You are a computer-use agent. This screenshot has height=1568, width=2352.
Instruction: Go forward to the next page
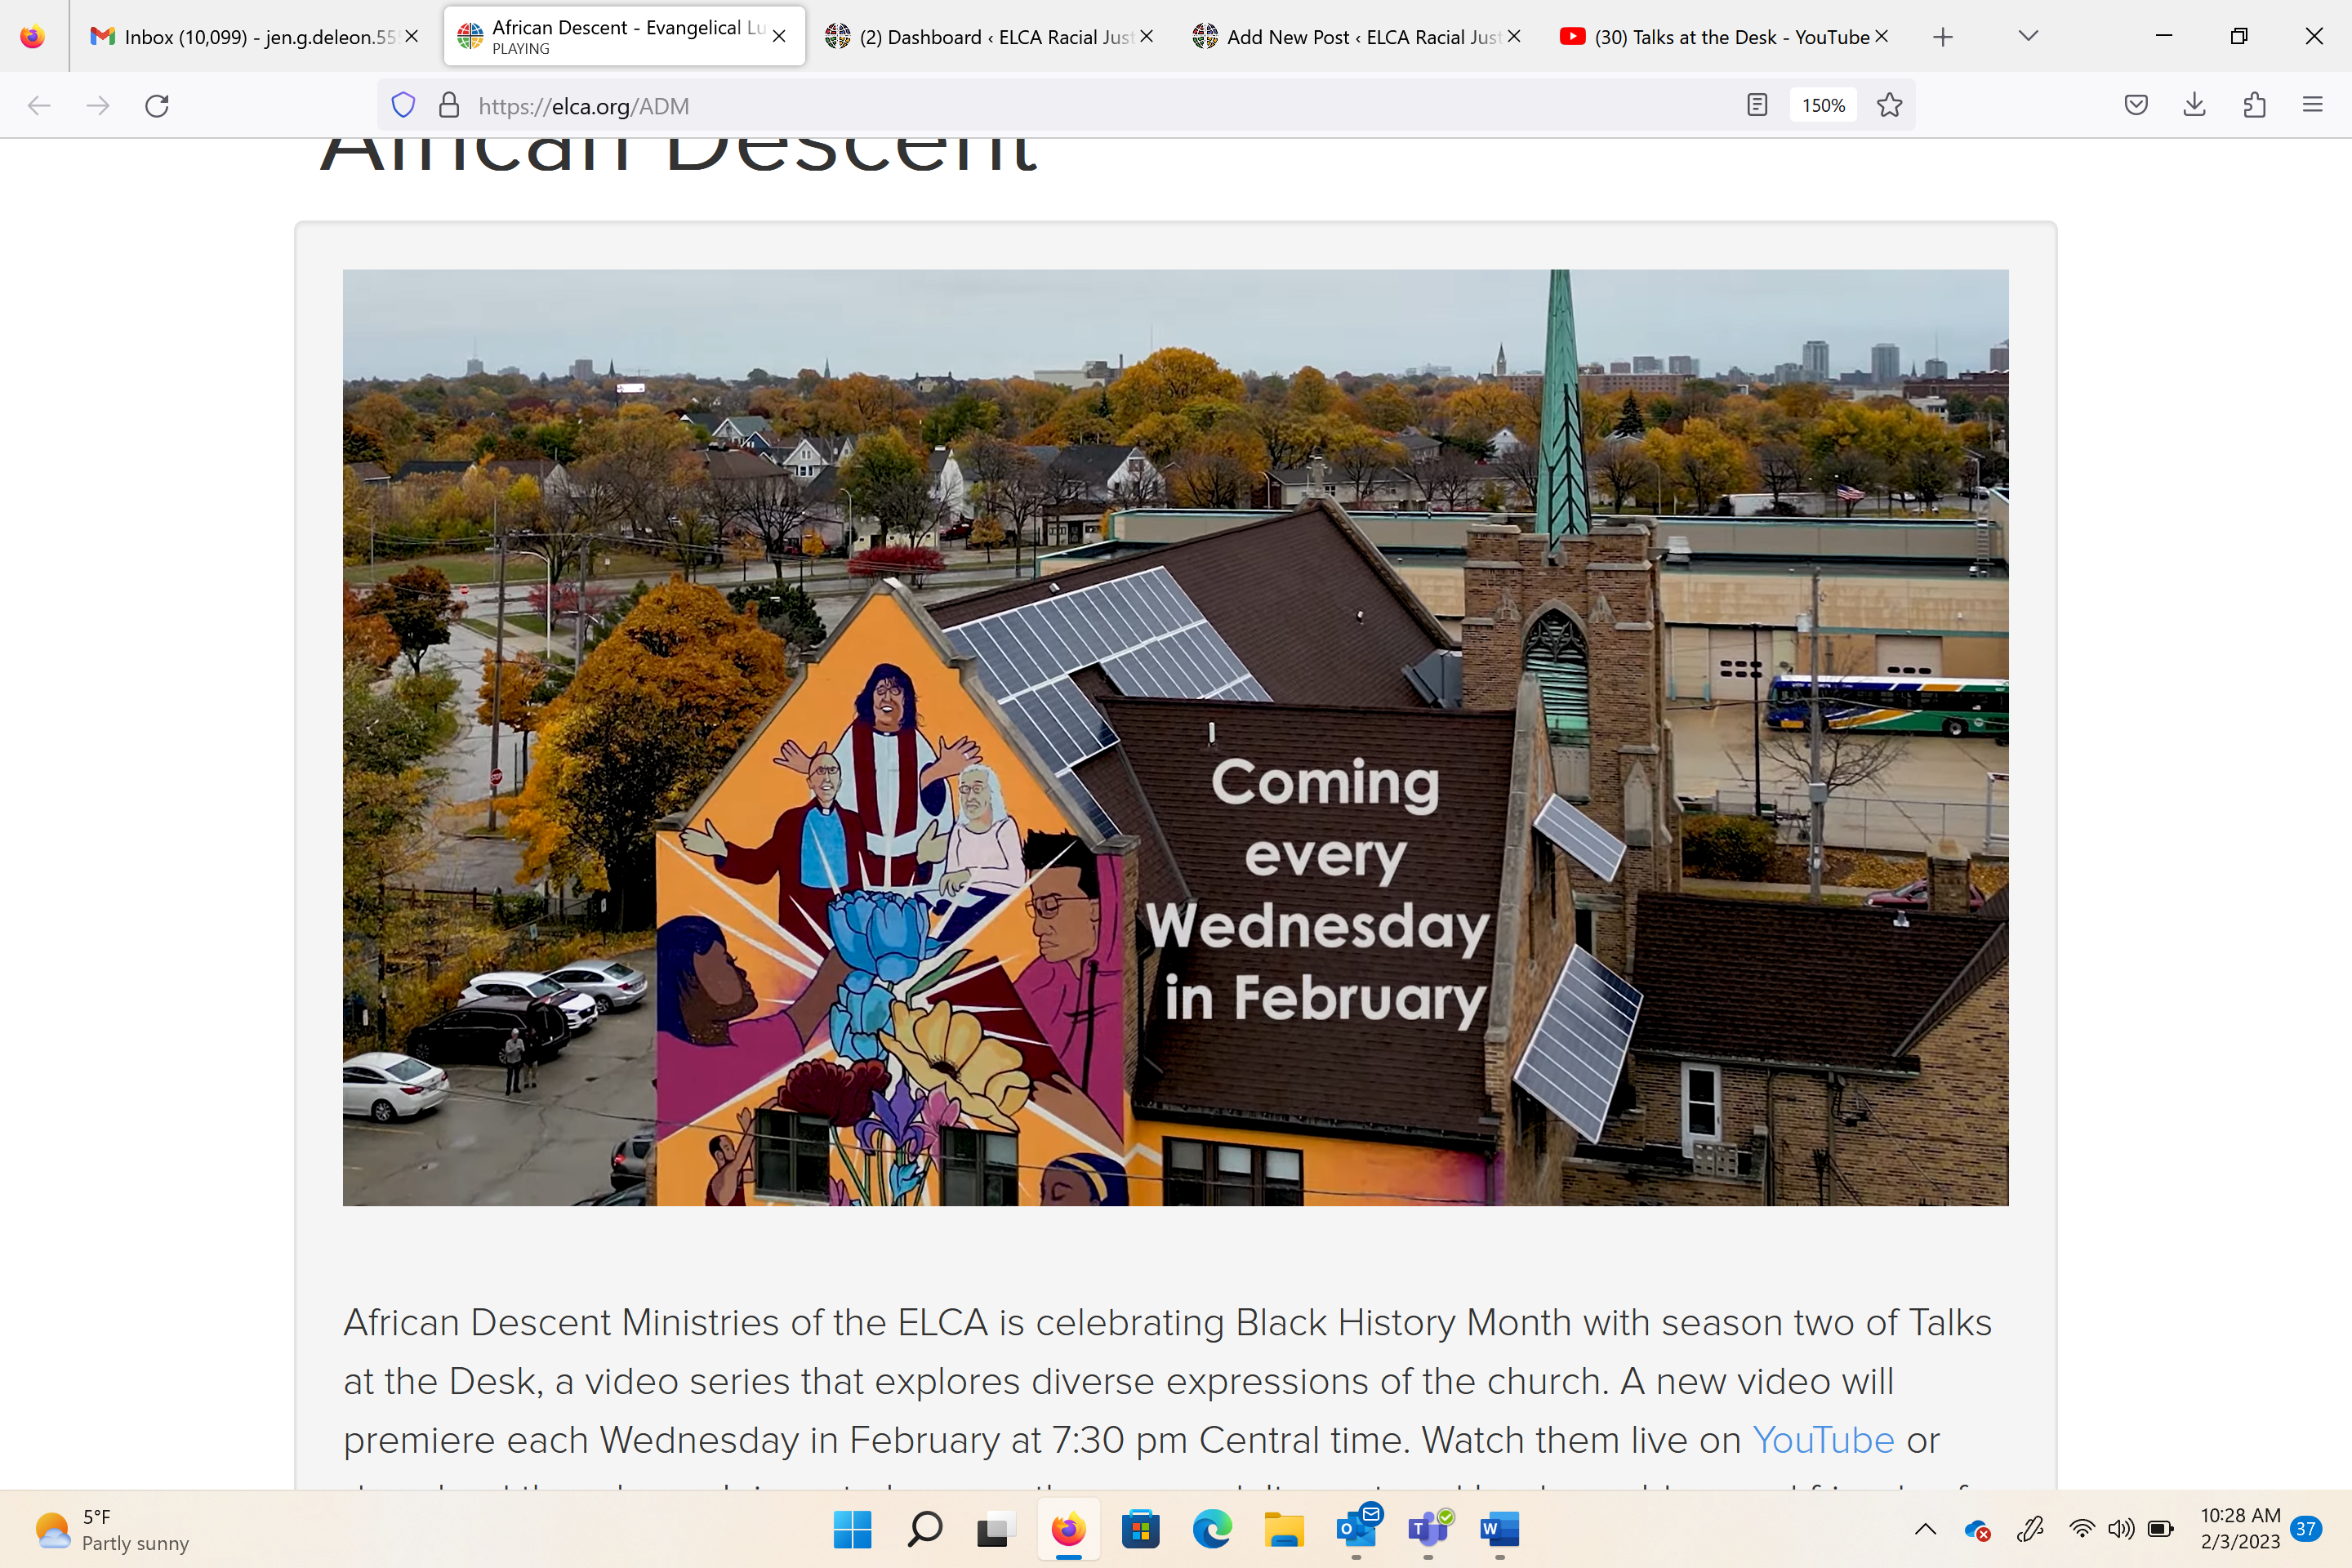(98, 105)
